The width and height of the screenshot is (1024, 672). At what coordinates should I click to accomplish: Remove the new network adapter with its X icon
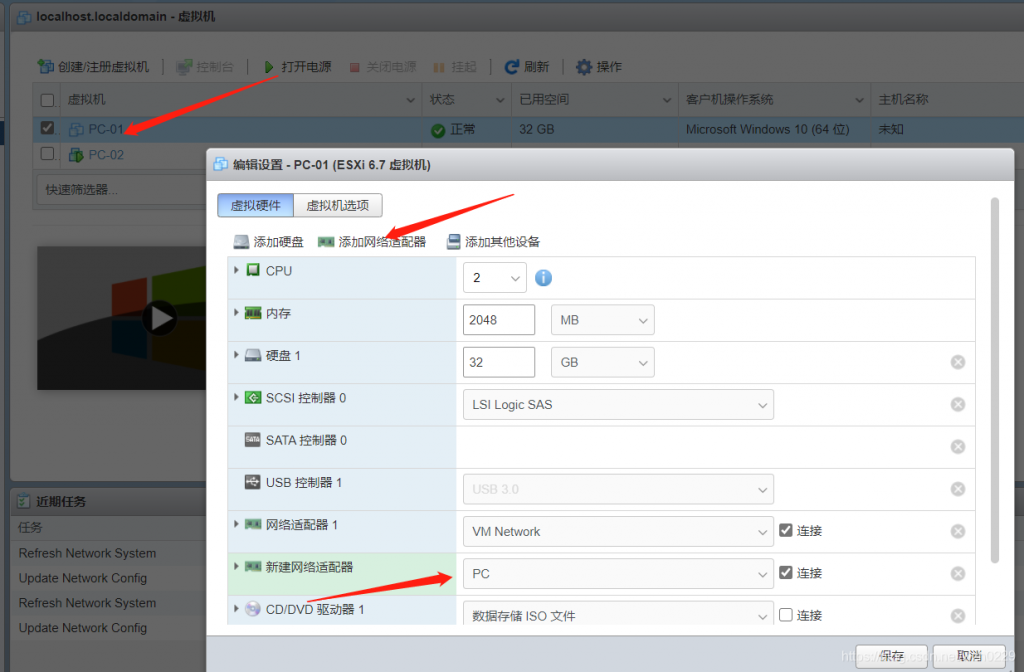(958, 573)
